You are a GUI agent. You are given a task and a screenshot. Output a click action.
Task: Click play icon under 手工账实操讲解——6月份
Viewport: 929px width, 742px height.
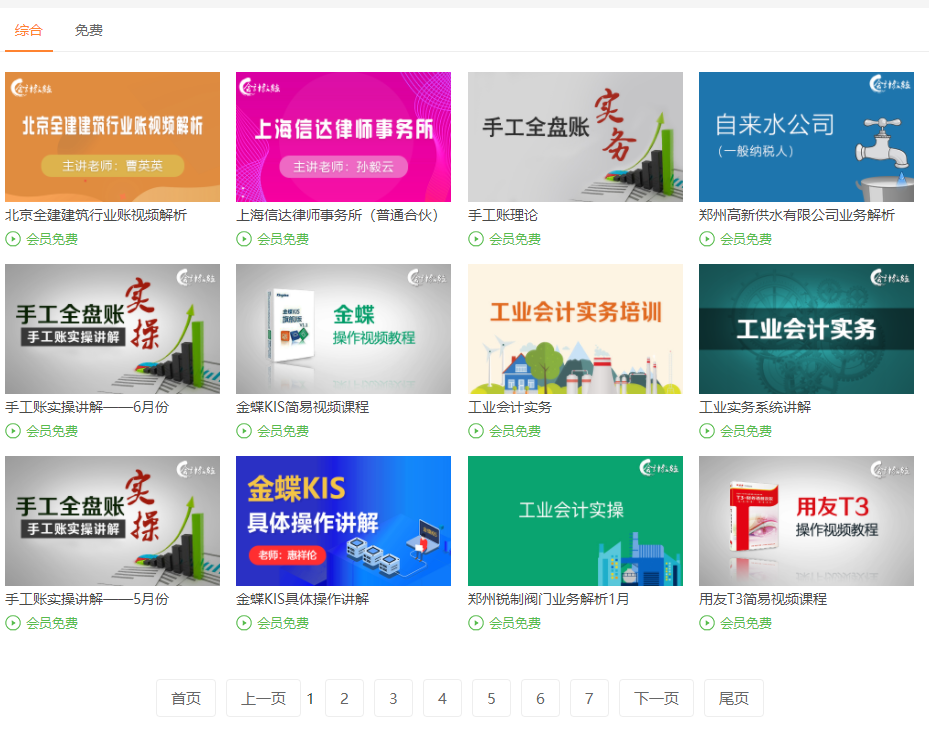(13, 431)
